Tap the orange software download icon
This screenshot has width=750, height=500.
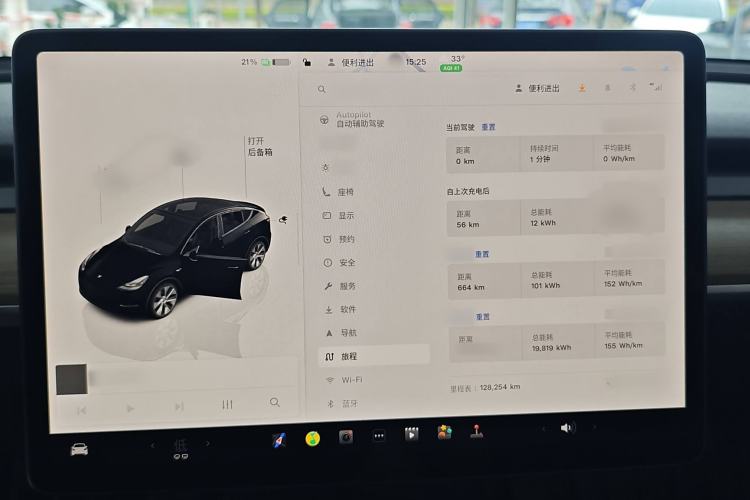tap(582, 88)
